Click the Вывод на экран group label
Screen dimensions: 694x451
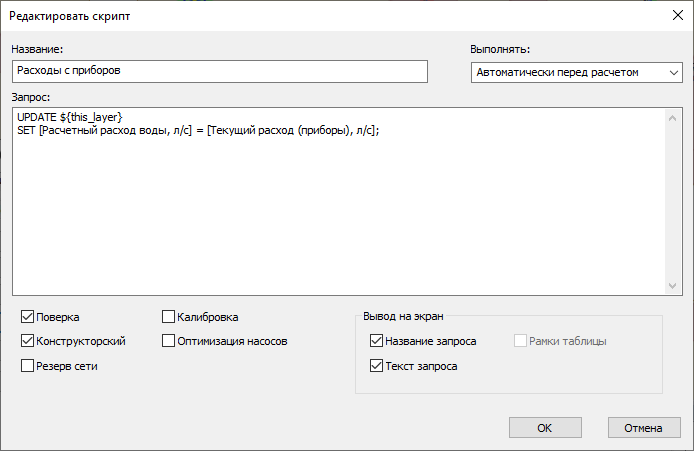pyautogui.click(x=402, y=317)
